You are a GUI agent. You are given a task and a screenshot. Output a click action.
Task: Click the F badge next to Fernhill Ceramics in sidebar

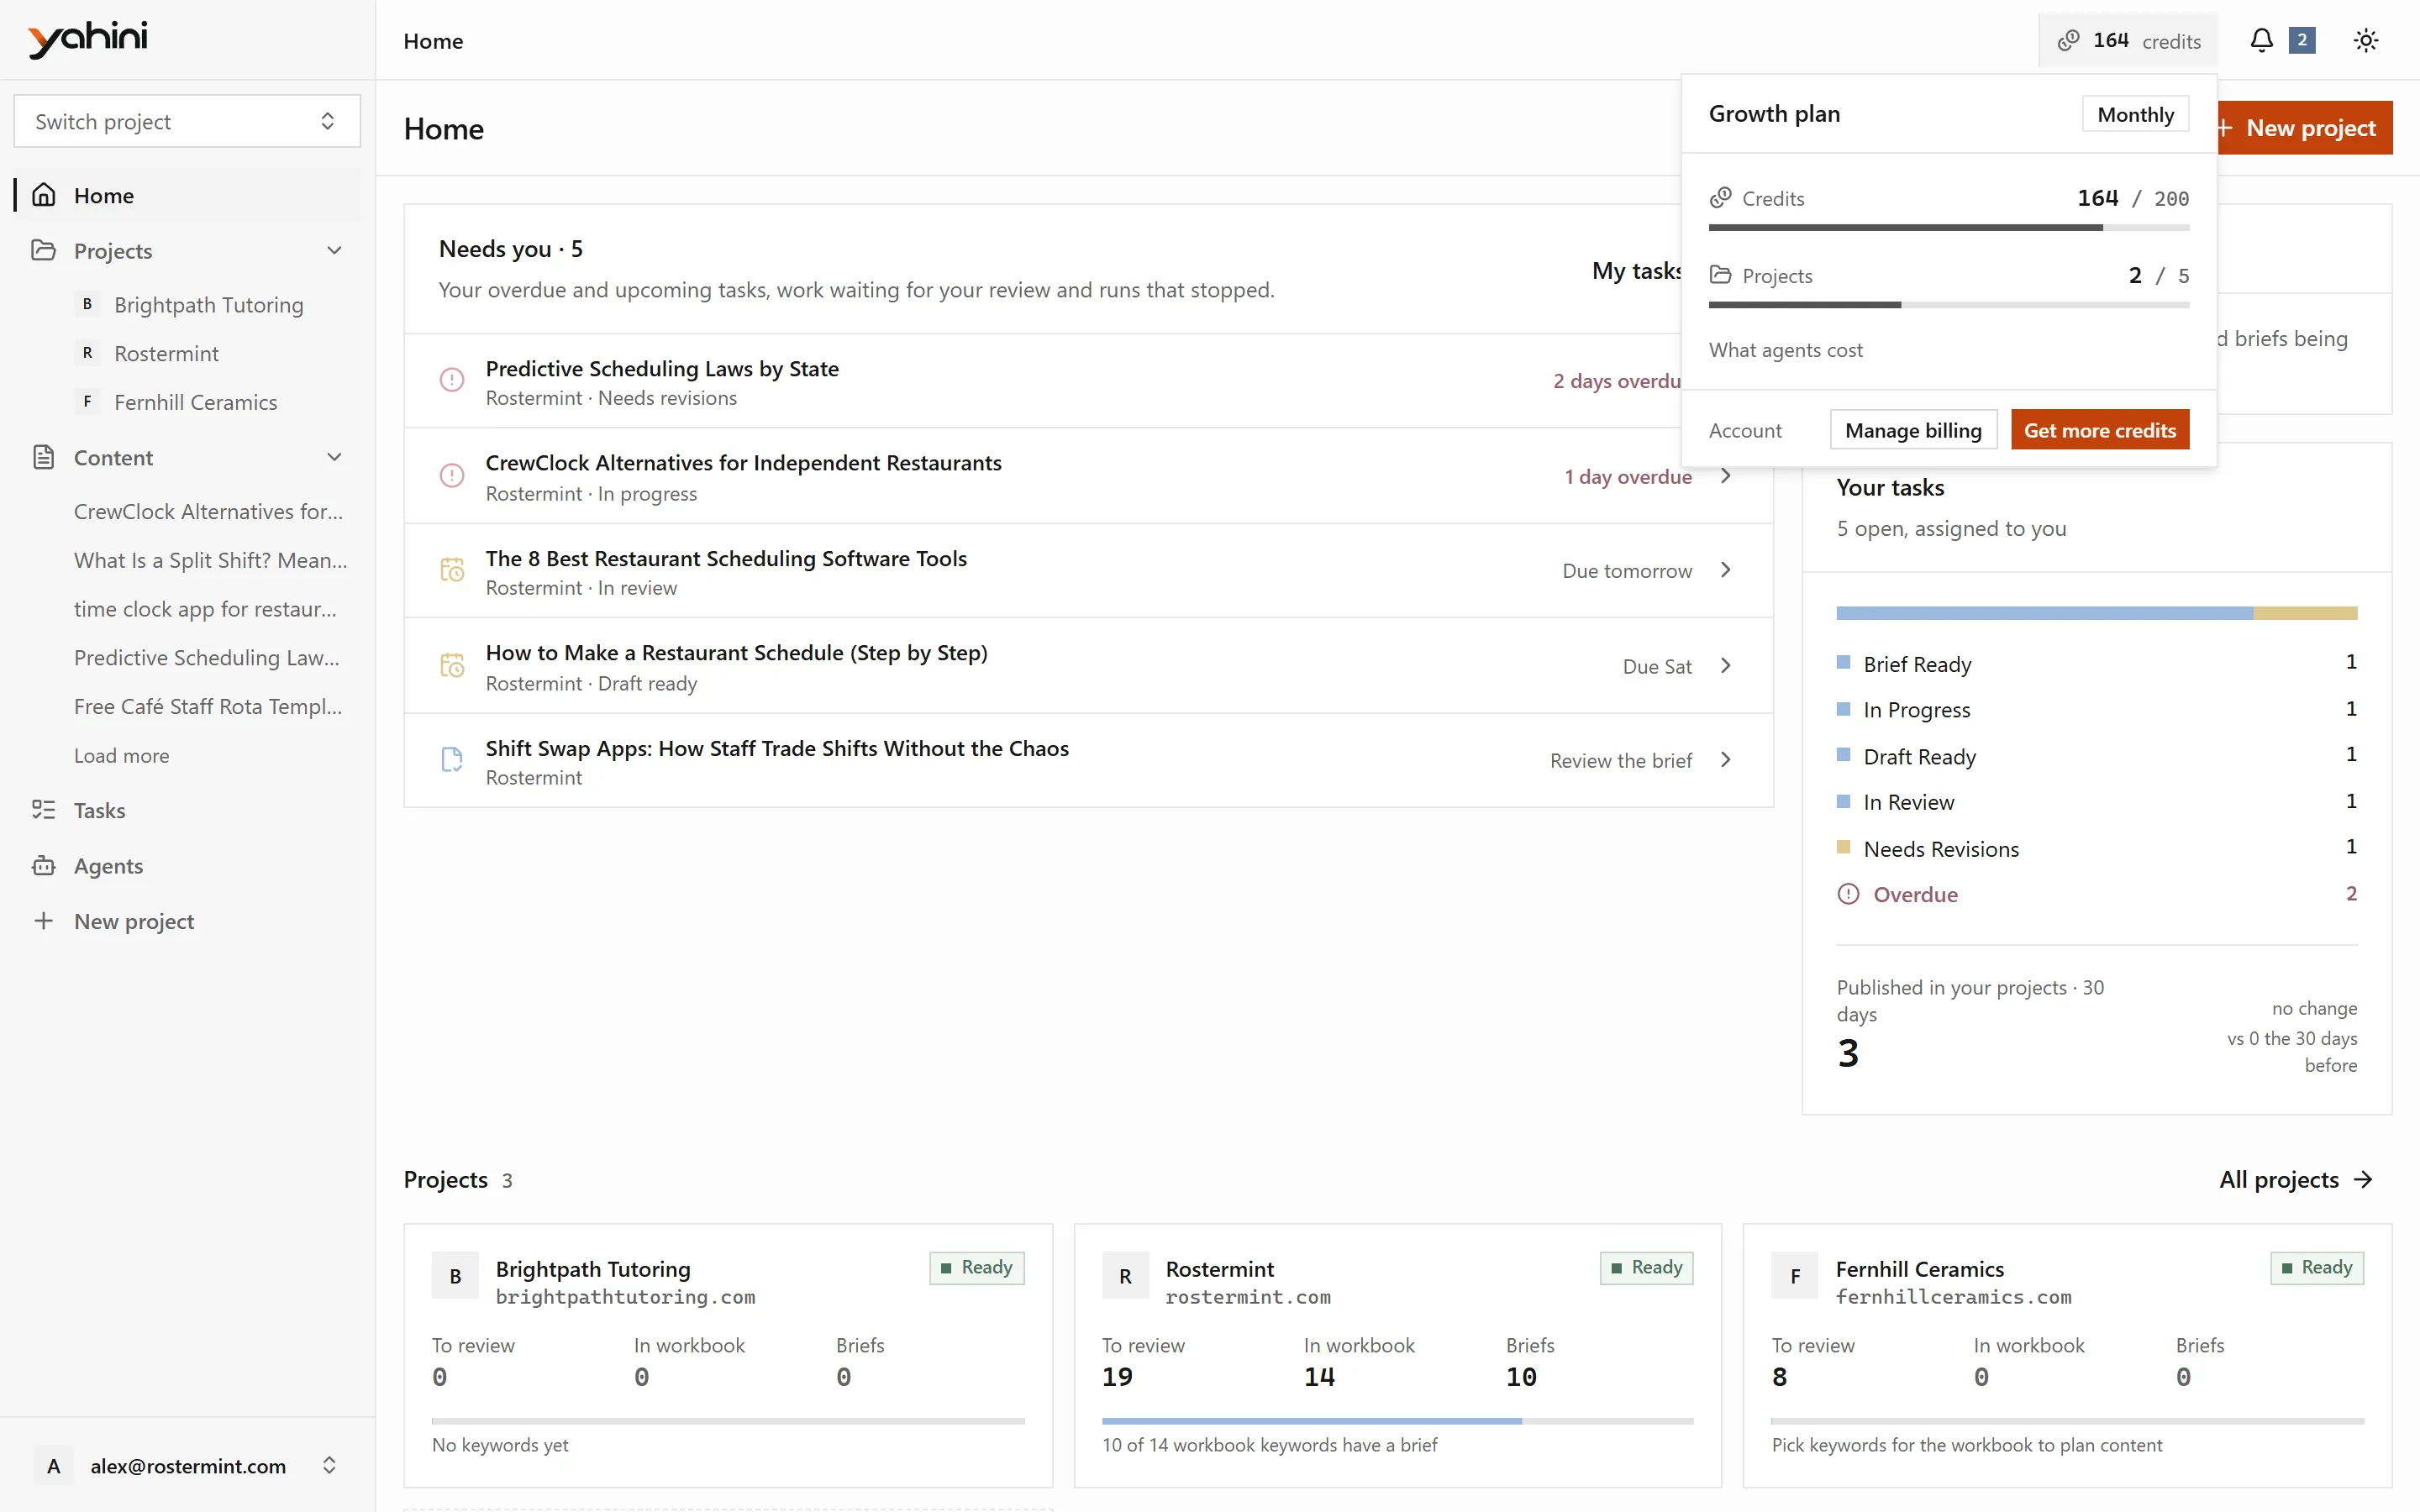point(87,402)
